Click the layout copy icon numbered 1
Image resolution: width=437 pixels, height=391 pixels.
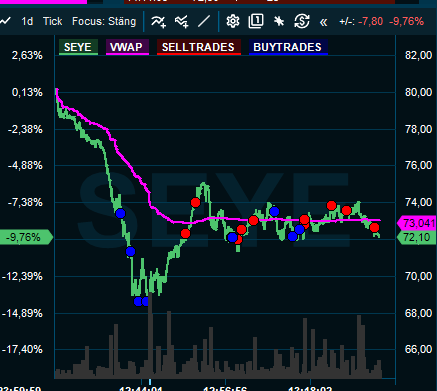coord(256,21)
